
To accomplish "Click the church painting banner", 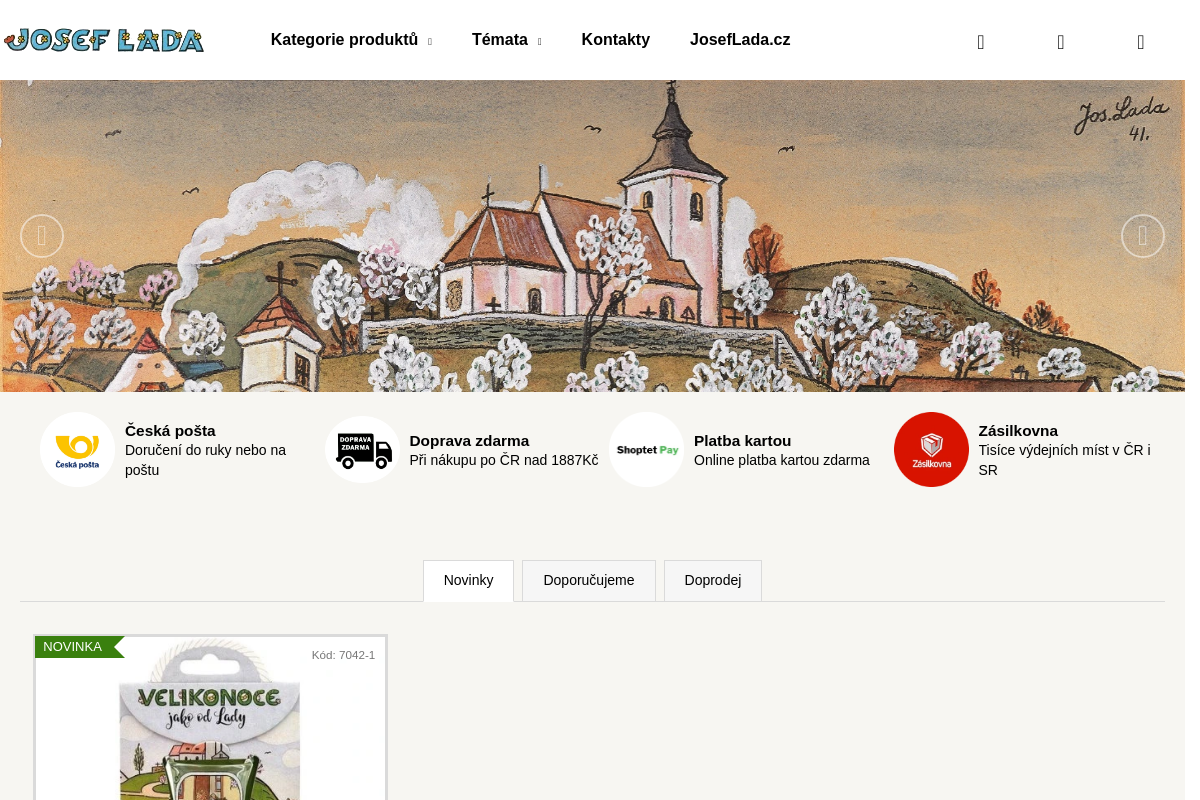I will pyautogui.click(x=592, y=236).
